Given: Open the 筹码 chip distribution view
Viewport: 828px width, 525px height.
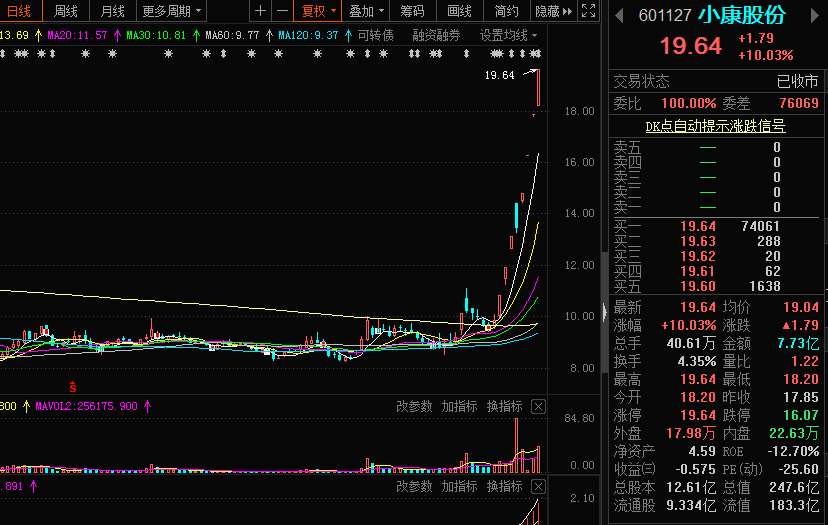Looking at the screenshot, I should coord(412,11).
